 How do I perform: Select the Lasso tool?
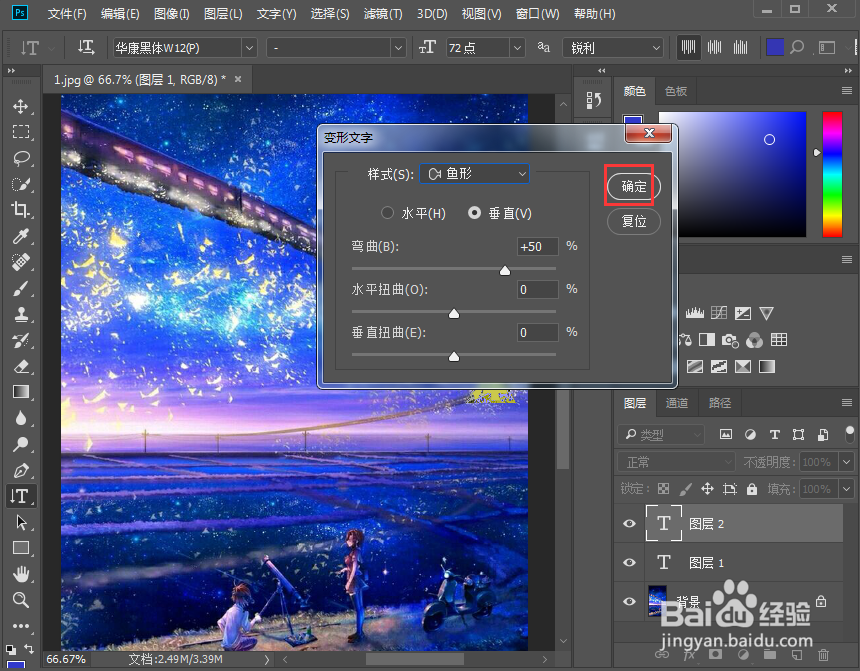(21, 158)
